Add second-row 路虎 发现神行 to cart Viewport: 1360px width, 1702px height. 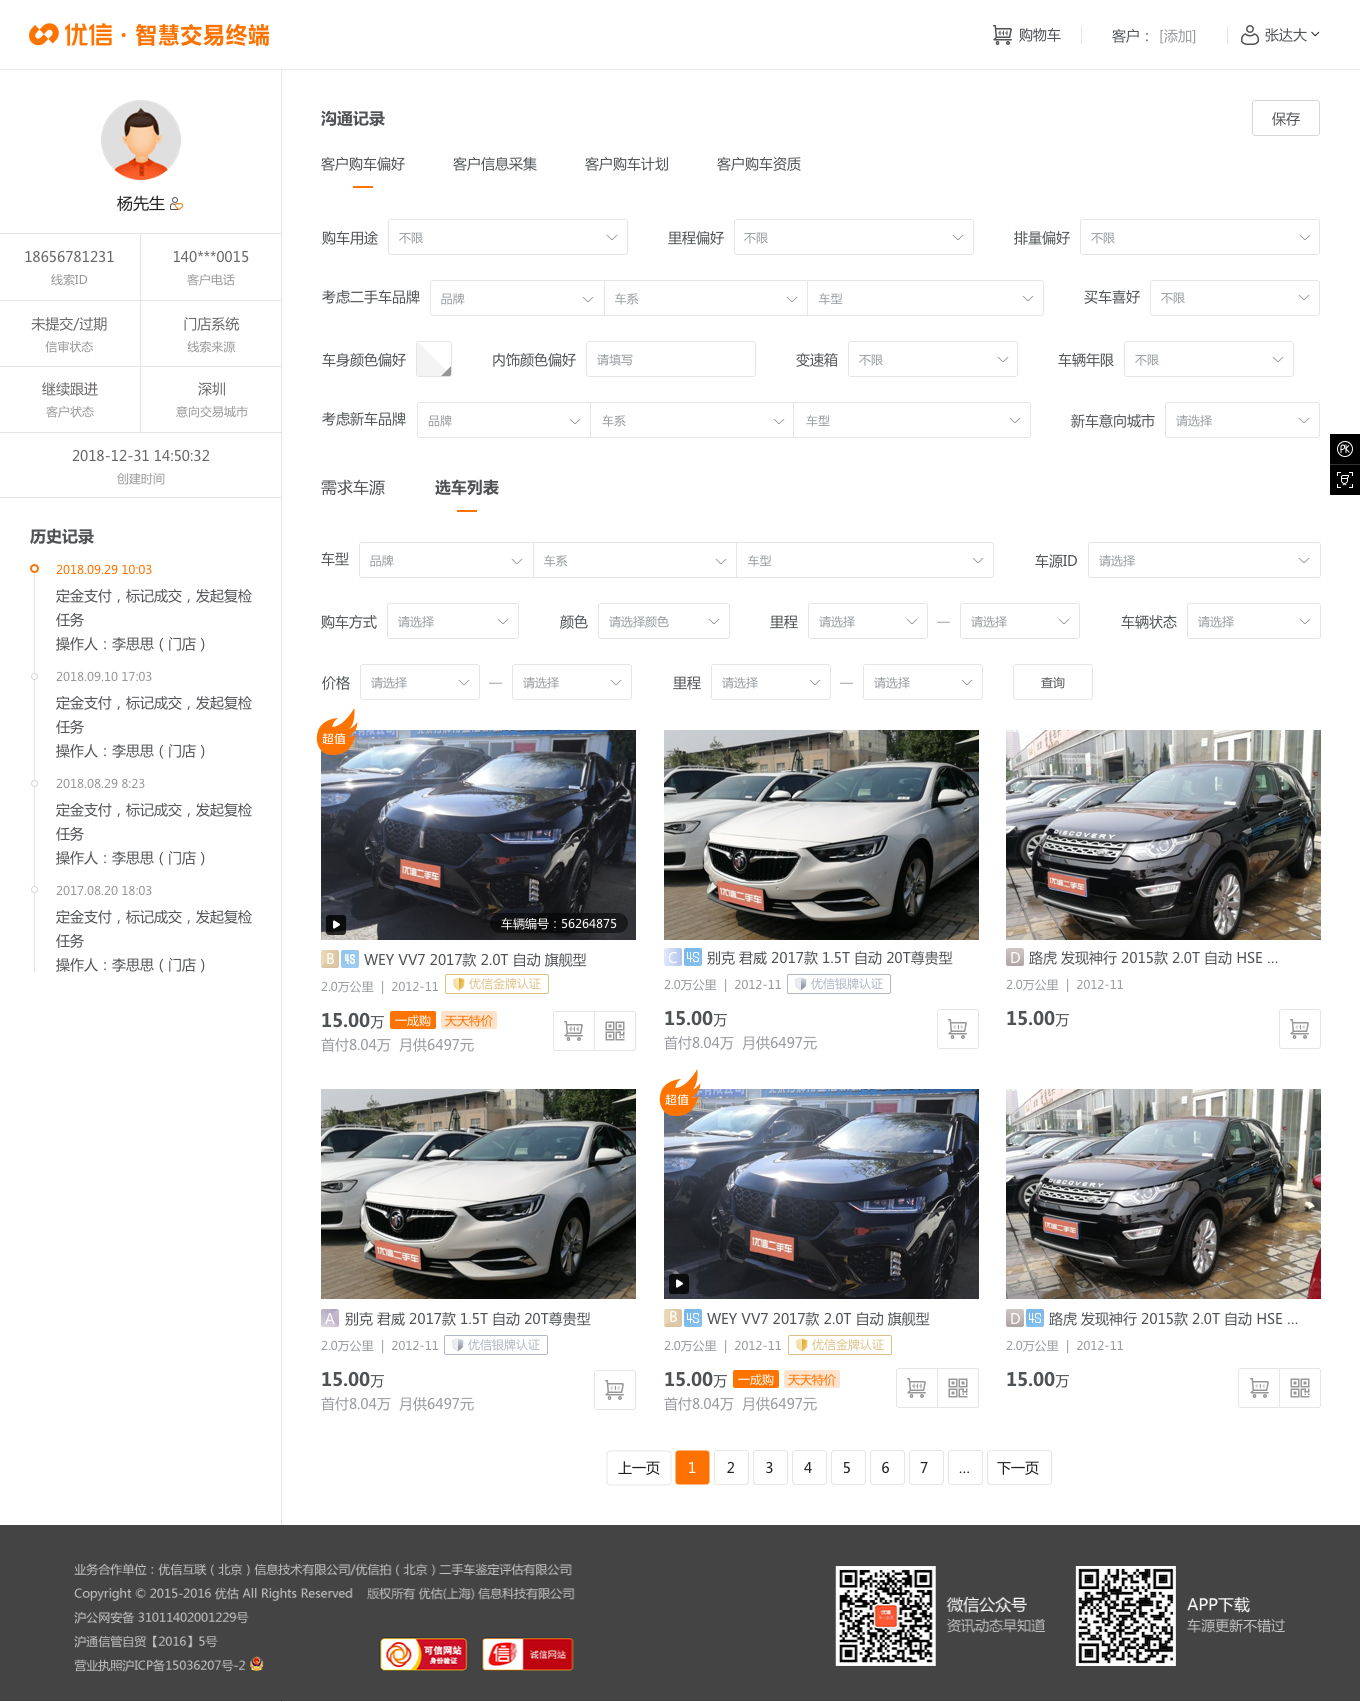point(1259,1388)
